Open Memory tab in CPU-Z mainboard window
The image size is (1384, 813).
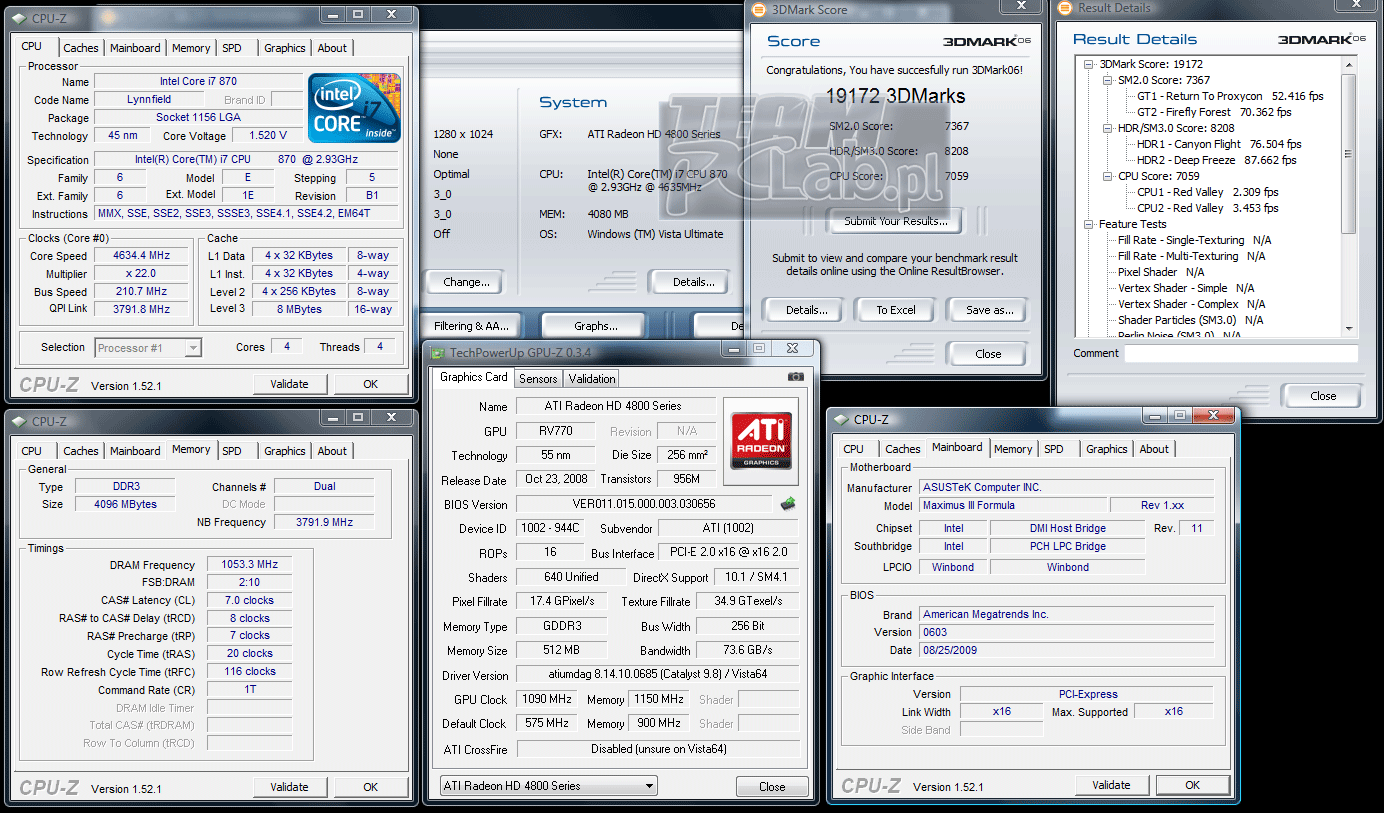point(1013,449)
